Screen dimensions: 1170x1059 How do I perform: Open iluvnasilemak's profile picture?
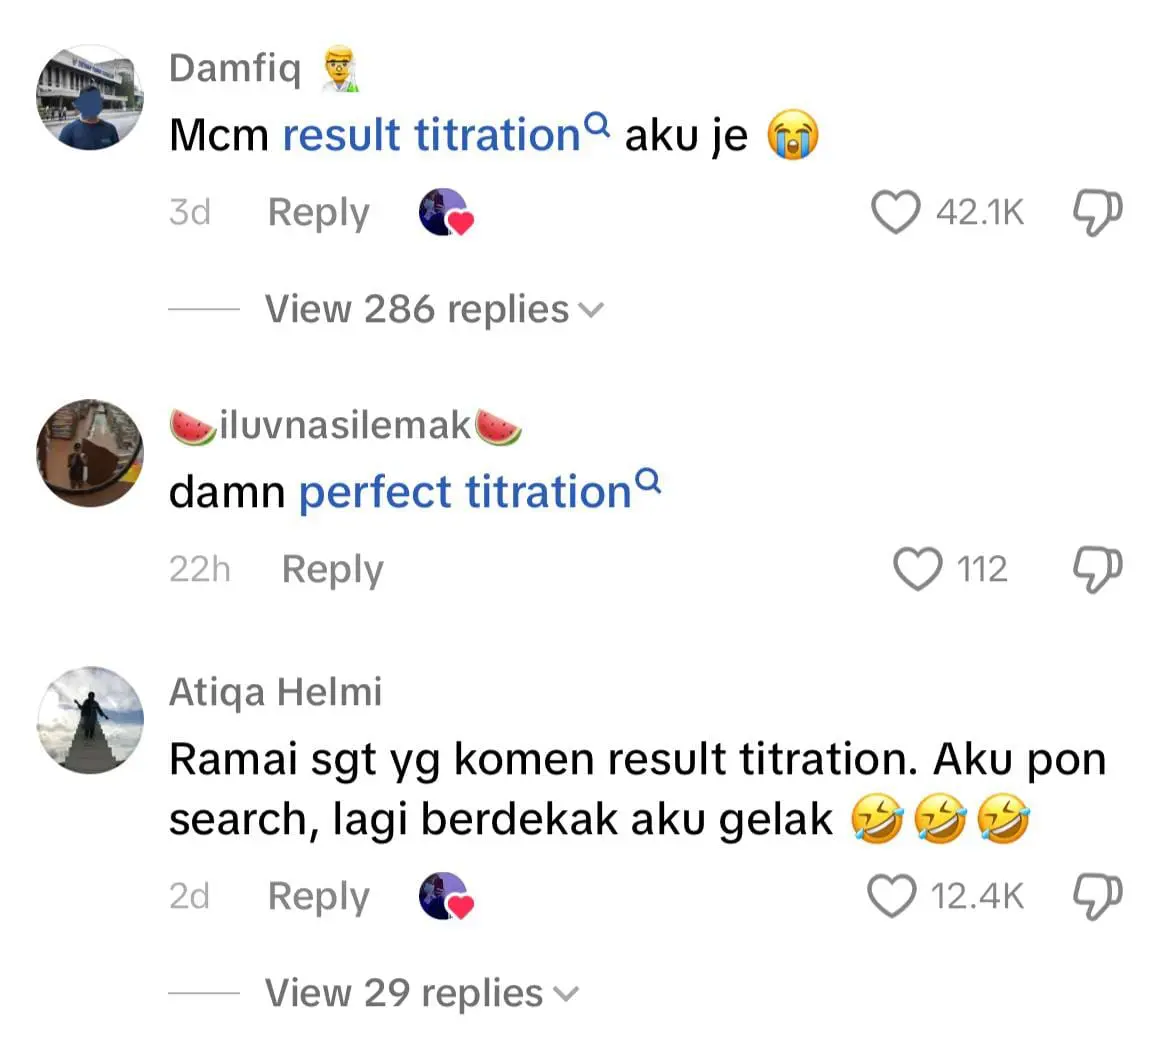click(90, 453)
